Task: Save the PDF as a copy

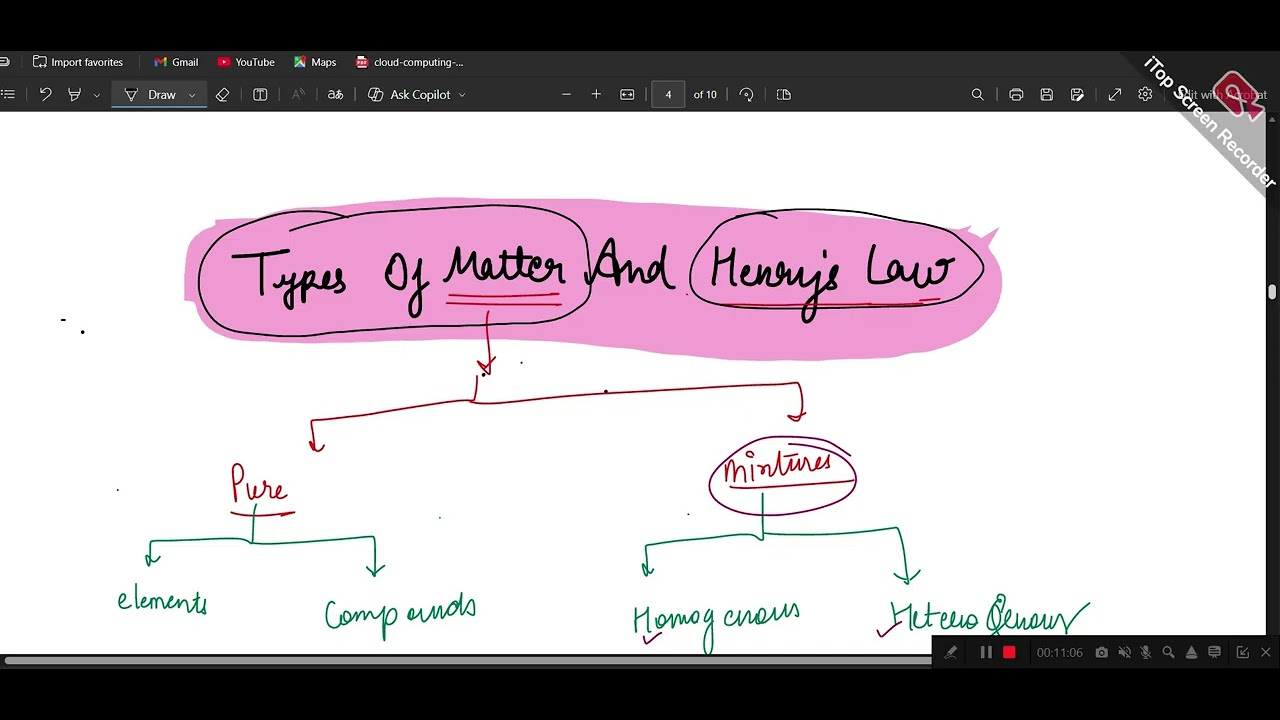Action: [x=1077, y=94]
